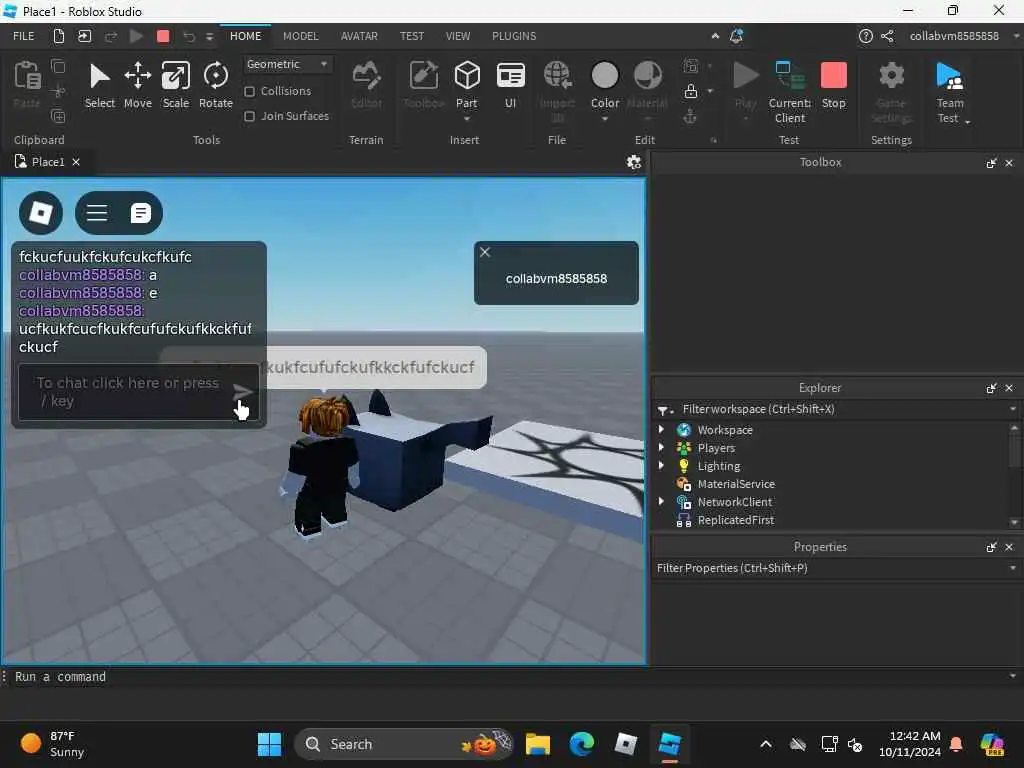Open viewport settings gear icon

click(633, 162)
